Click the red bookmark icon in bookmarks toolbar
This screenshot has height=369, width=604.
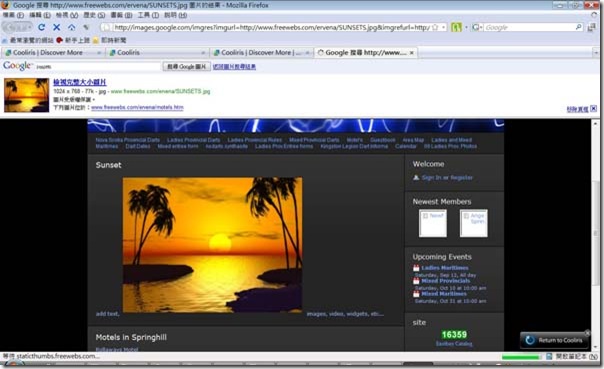(59, 40)
